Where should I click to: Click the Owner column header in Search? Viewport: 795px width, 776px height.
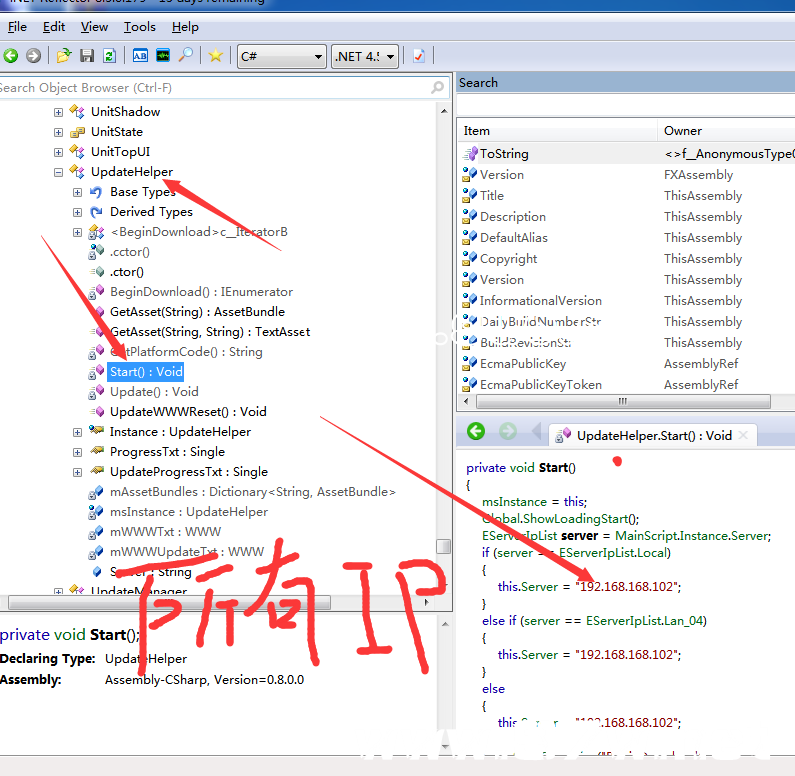[x=683, y=131]
